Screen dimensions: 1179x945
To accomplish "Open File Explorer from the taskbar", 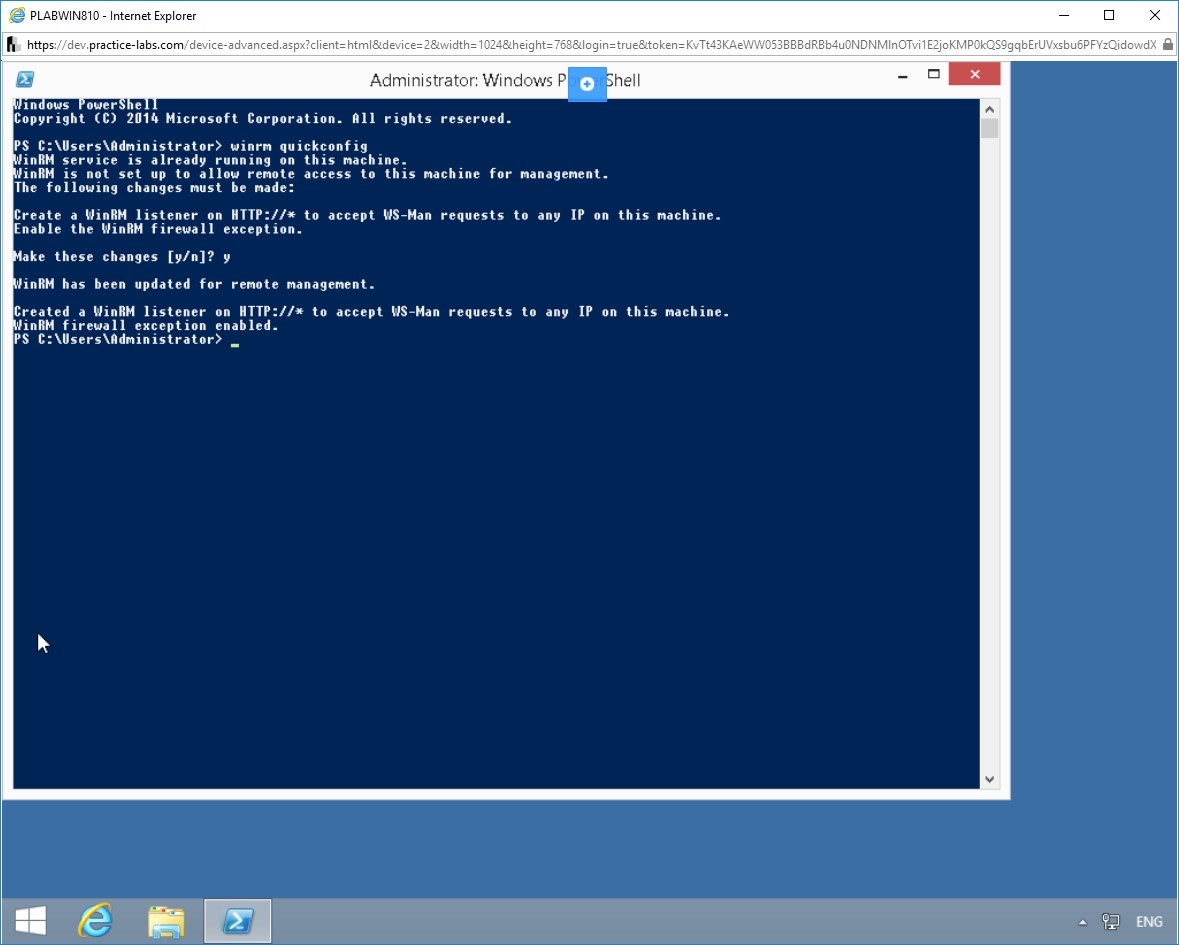I will click(x=166, y=922).
